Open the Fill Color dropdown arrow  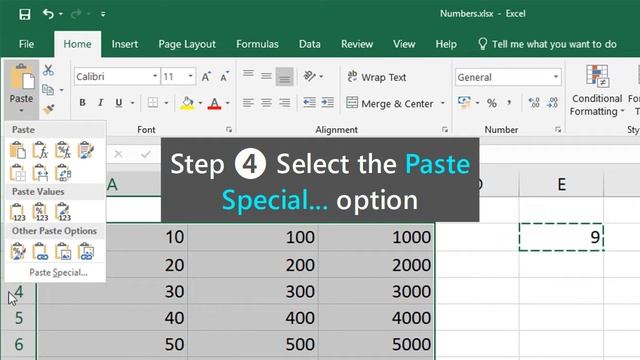click(x=200, y=103)
